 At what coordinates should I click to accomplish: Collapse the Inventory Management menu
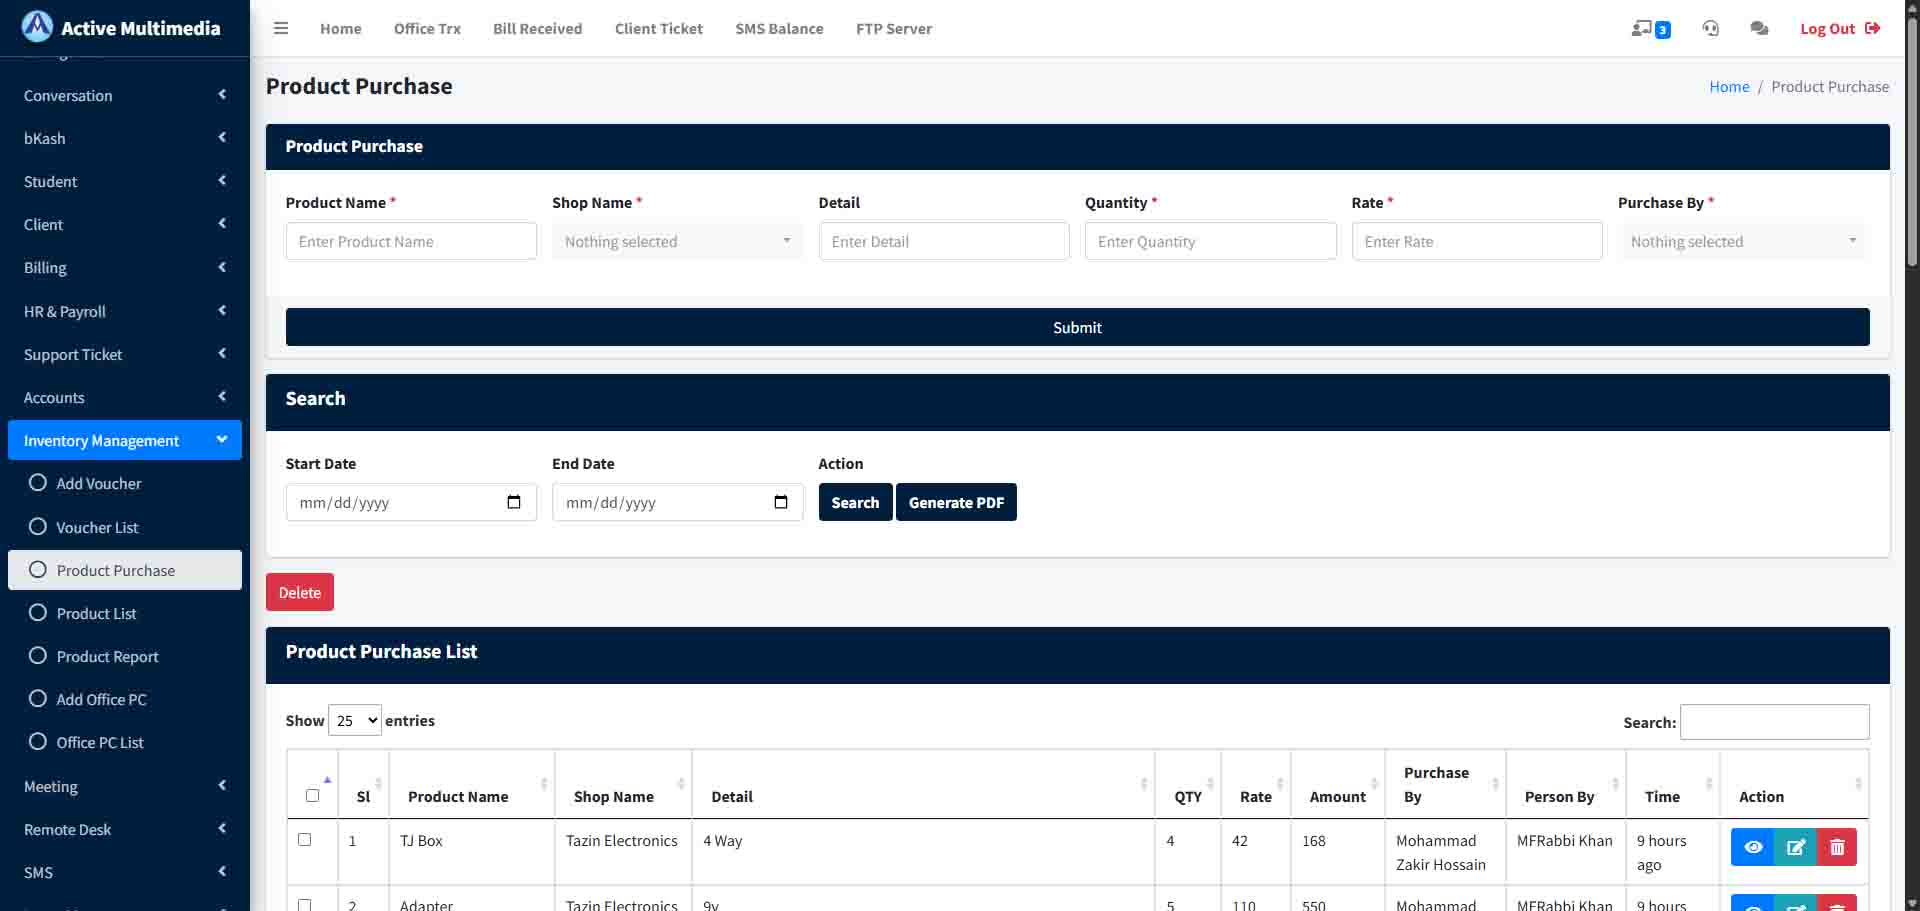pos(125,440)
